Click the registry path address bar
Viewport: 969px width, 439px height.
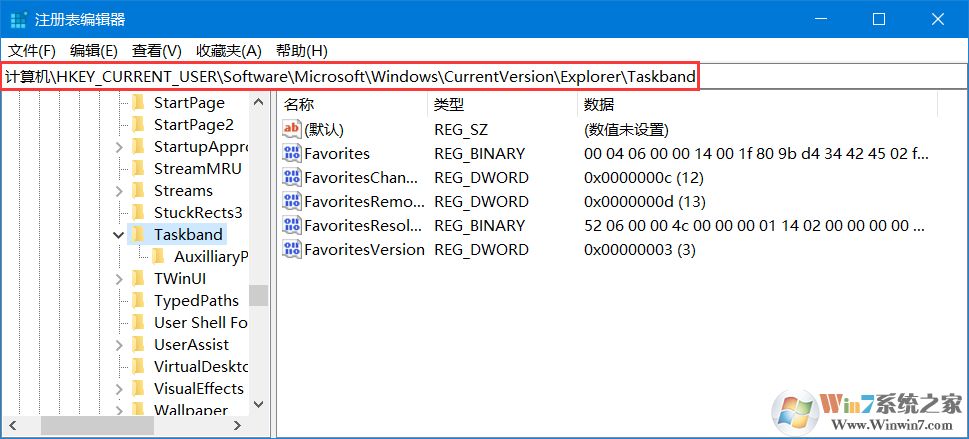tap(350, 77)
